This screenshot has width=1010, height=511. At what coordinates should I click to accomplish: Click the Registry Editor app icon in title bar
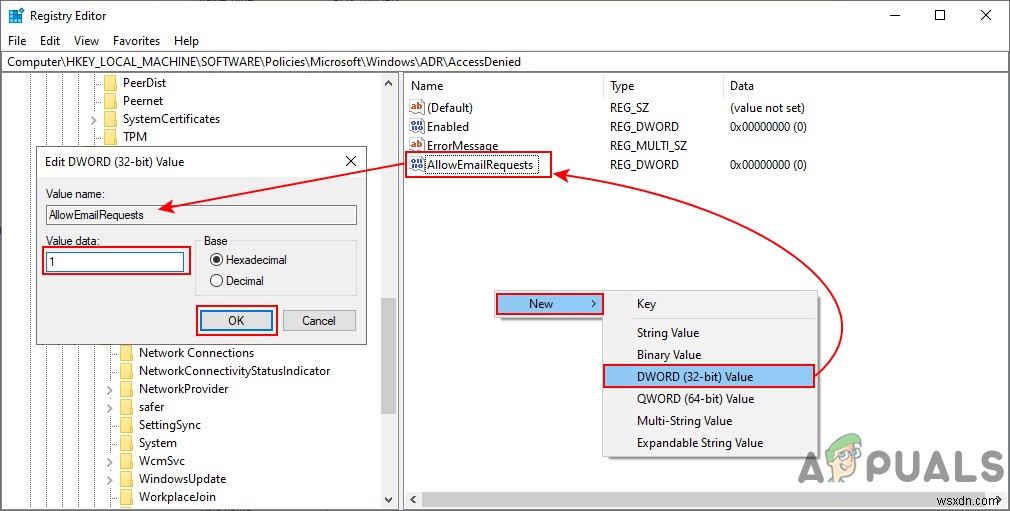(15, 15)
